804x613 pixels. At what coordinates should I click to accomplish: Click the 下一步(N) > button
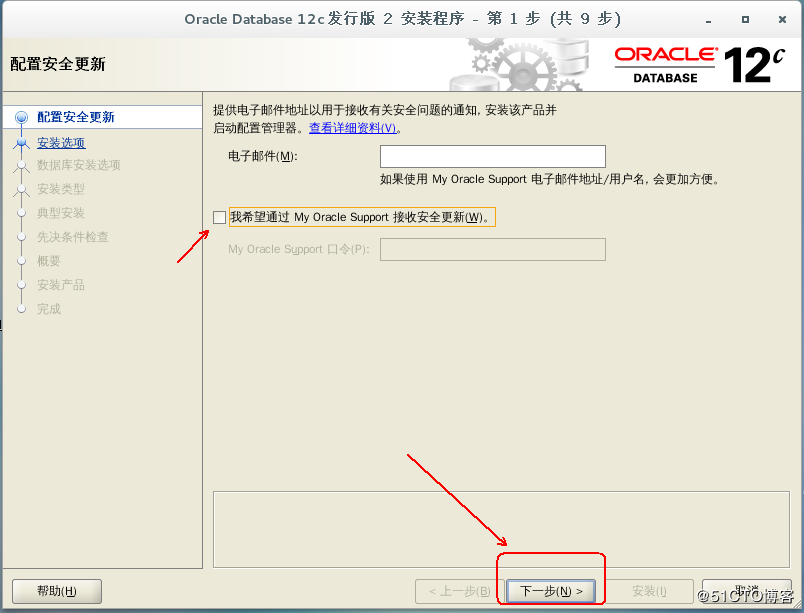click(x=551, y=591)
